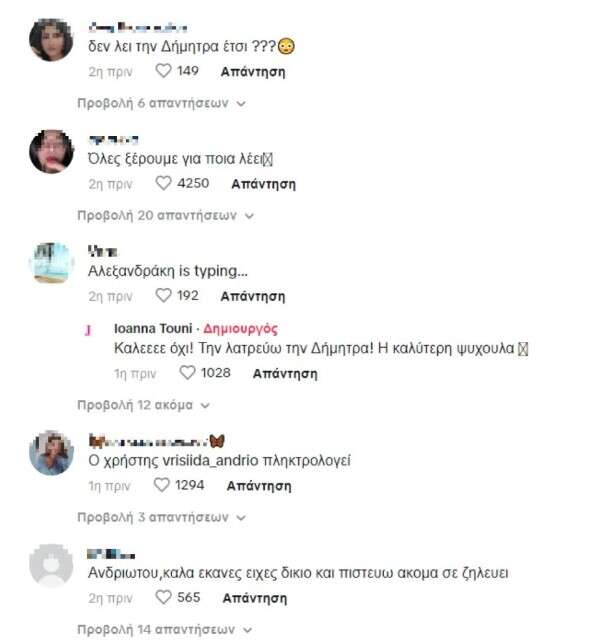Open first commenter's profile picture
This screenshot has height=640, width=612.
click(51, 40)
